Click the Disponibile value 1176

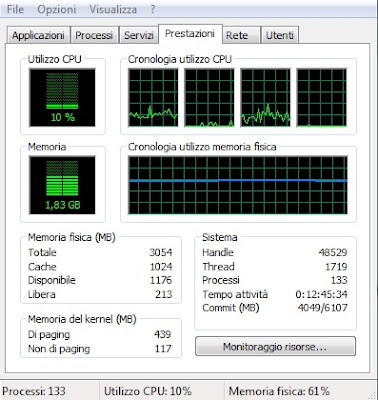pos(161,280)
